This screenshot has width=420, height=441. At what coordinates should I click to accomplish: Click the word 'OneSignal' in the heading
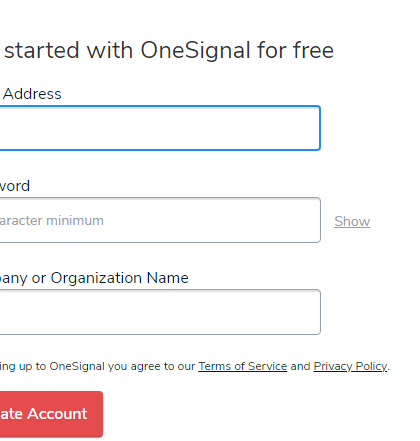(195, 51)
